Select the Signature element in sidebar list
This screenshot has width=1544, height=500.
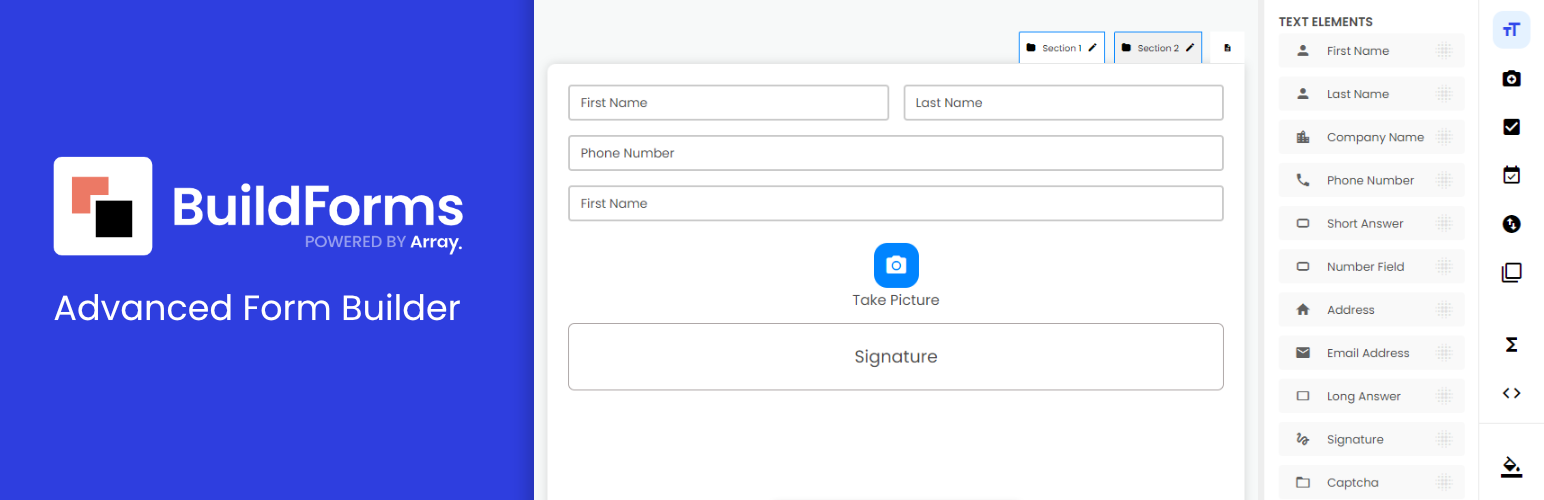coord(1371,439)
